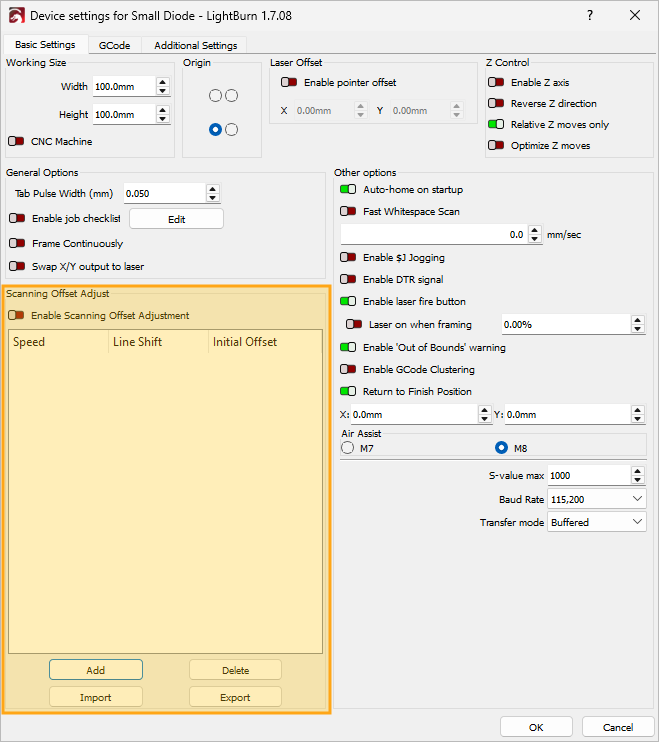The image size is (659, 742).
Task: Turn on Enable job checklist
Action: coord(17,218)
